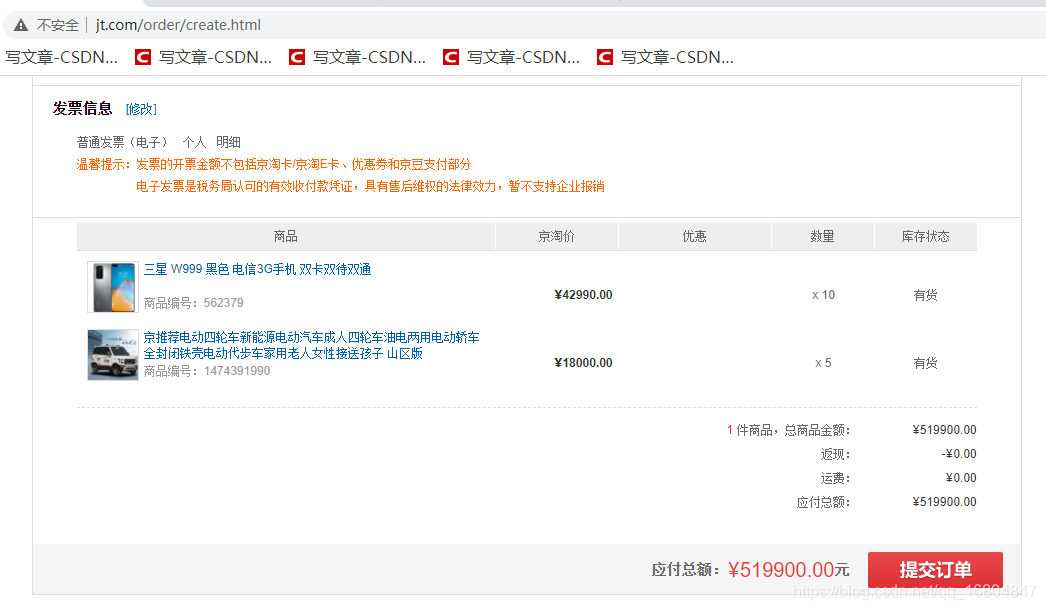Screen dimensions: 1046x610
Task: Click the 不安全 security label
Action: click(x=57, y=25)
